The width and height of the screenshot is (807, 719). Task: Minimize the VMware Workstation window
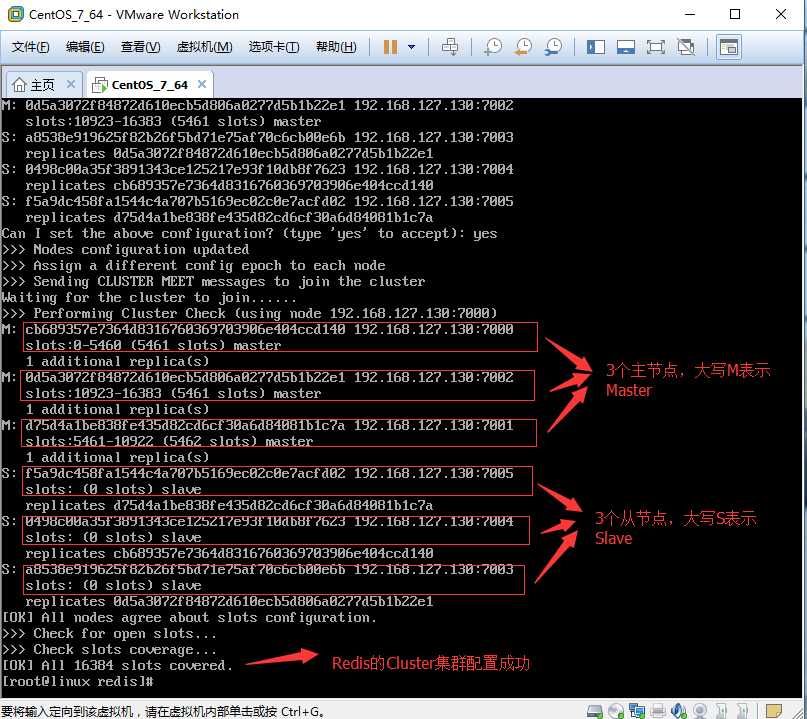coord(690,14)
